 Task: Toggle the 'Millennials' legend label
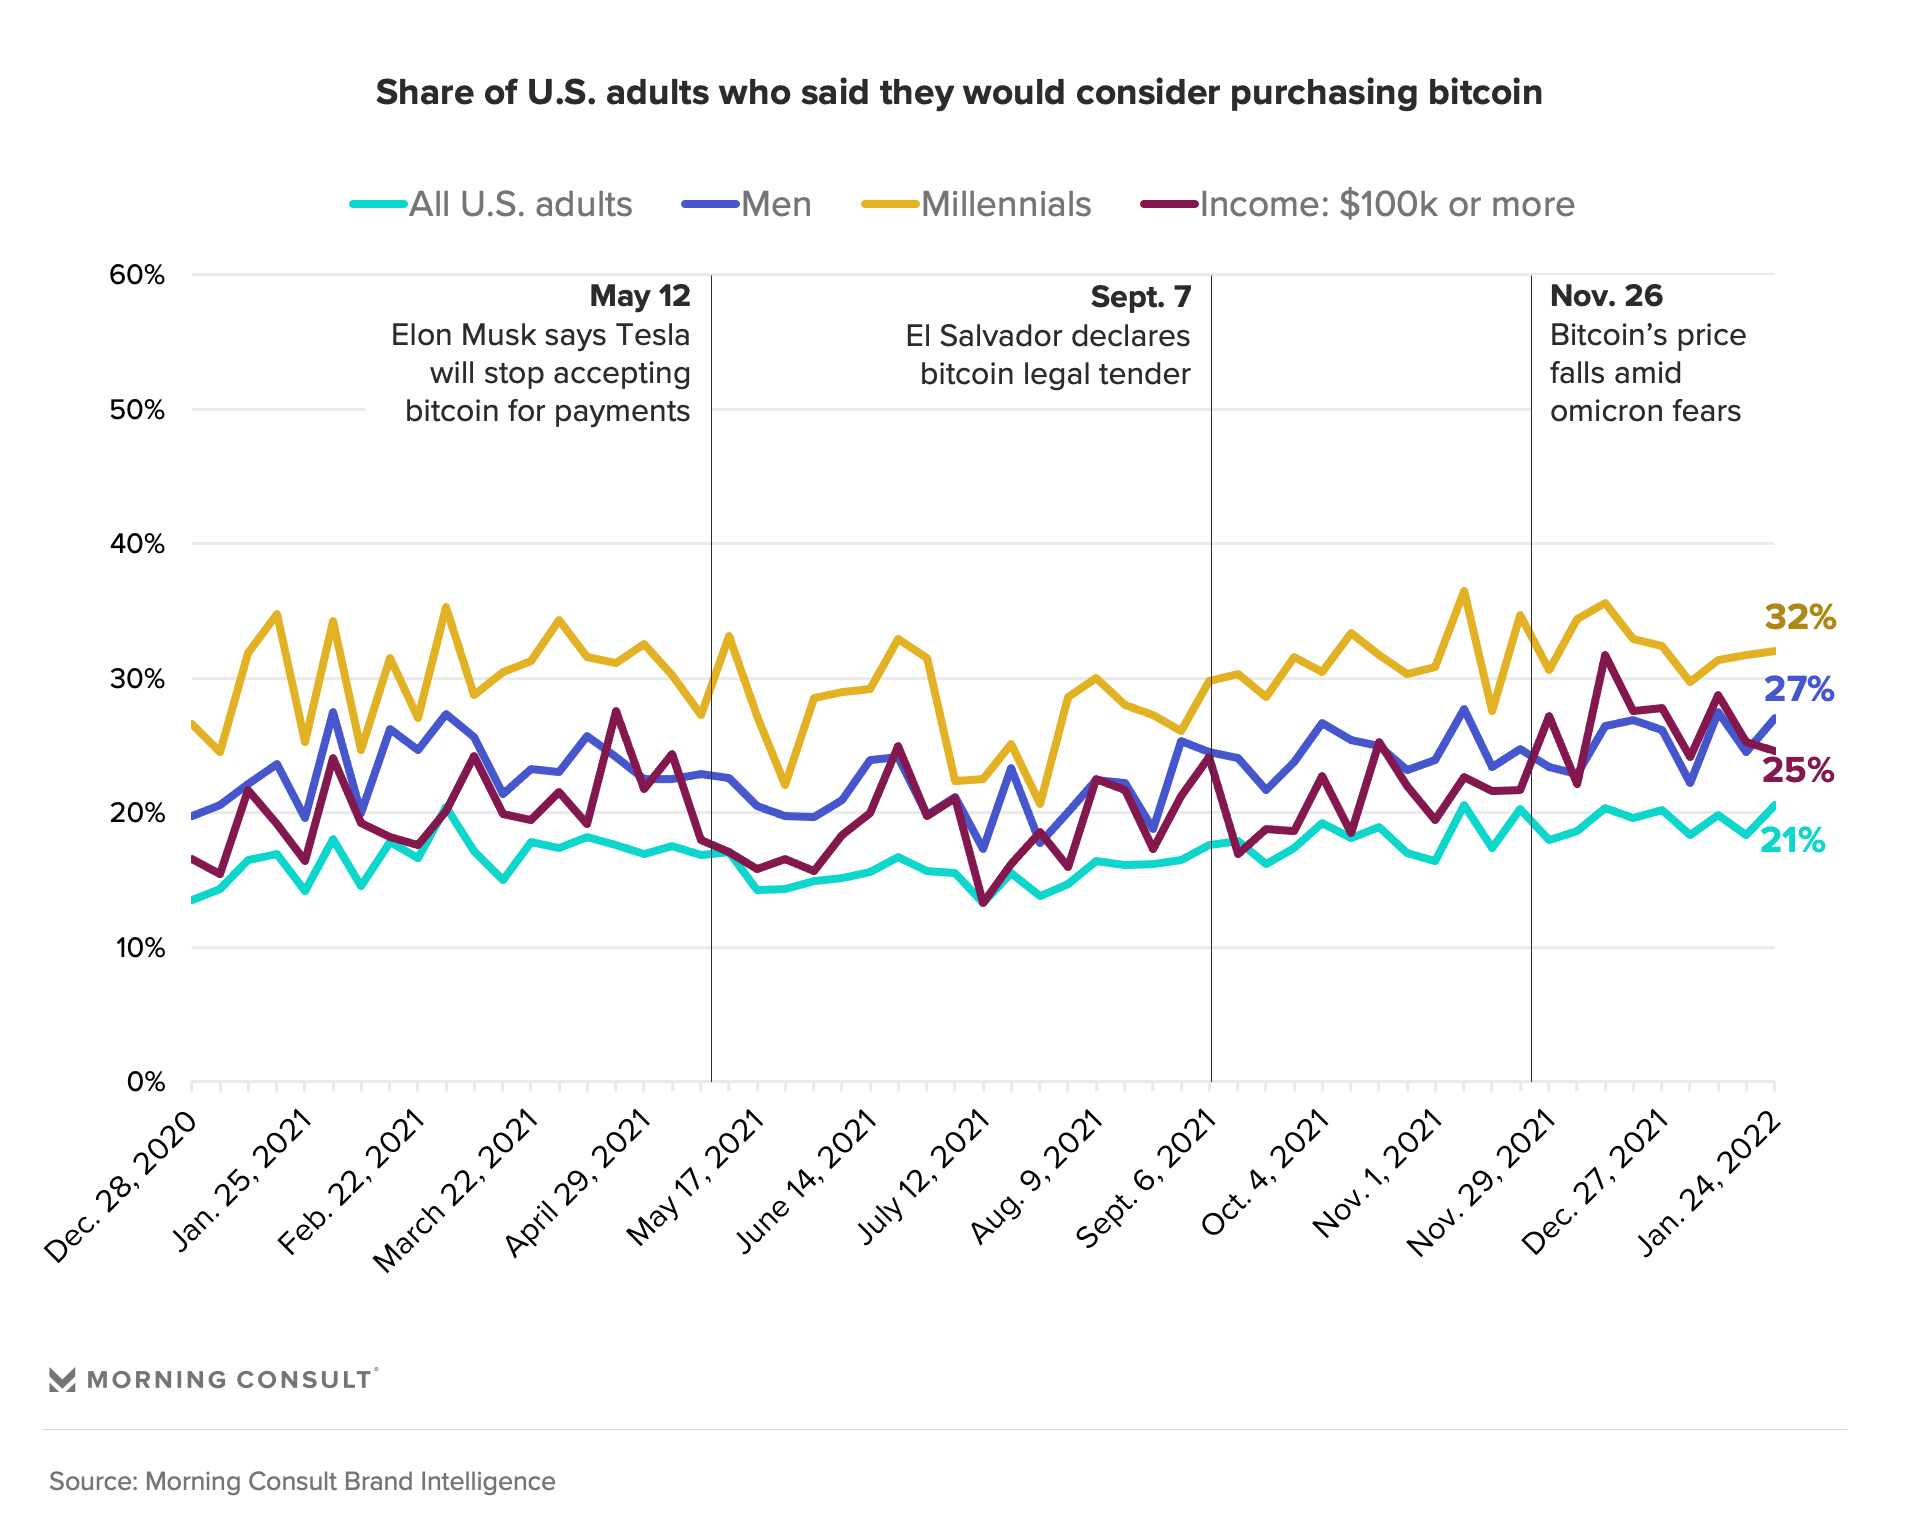pos(1006,204)
